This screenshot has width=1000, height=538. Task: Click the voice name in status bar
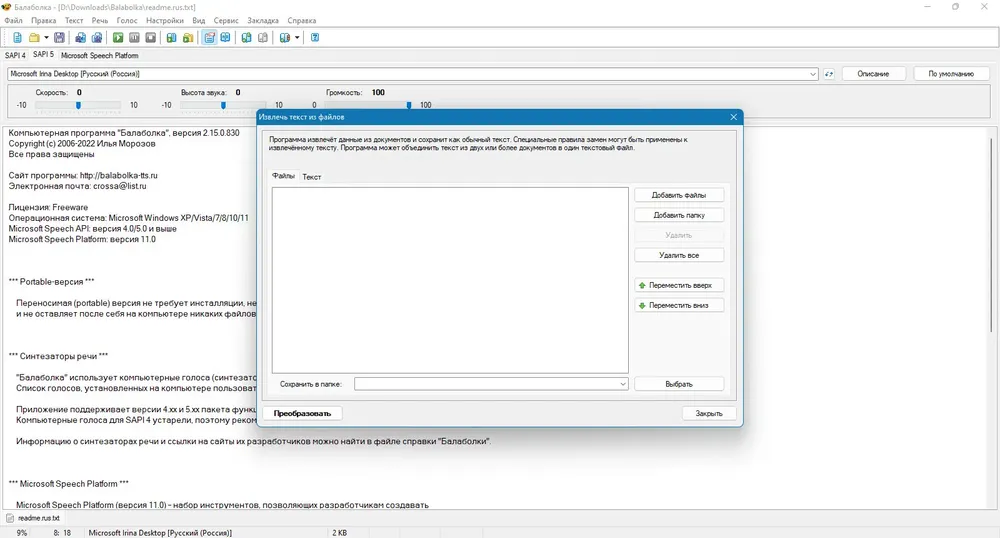(160, 533)
